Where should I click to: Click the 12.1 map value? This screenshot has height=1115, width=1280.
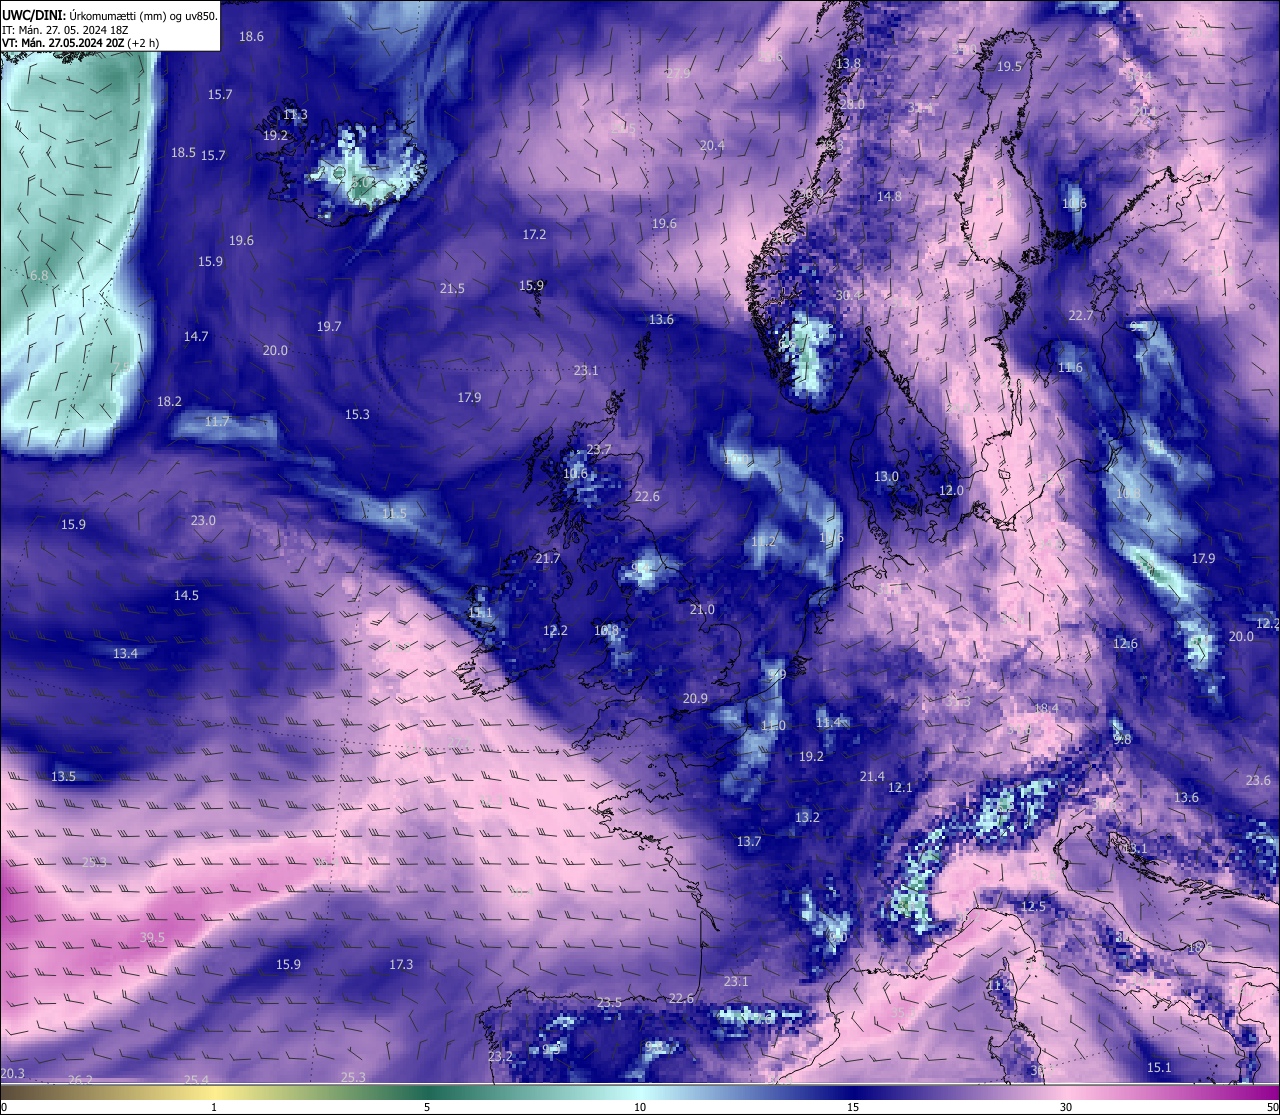tap(900, 788)
